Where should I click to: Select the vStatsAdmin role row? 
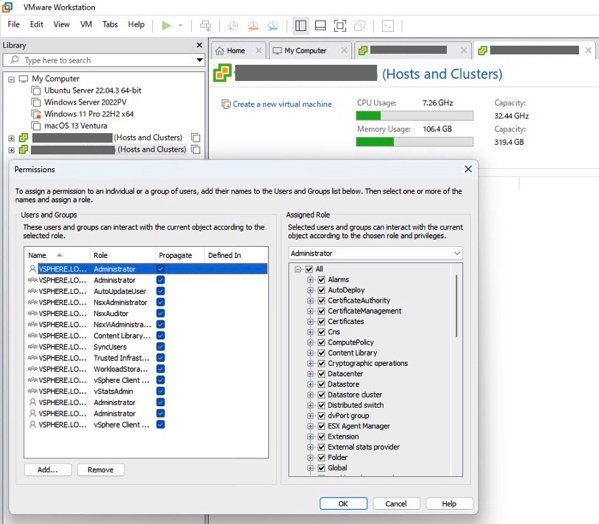[x=146, y=391]
